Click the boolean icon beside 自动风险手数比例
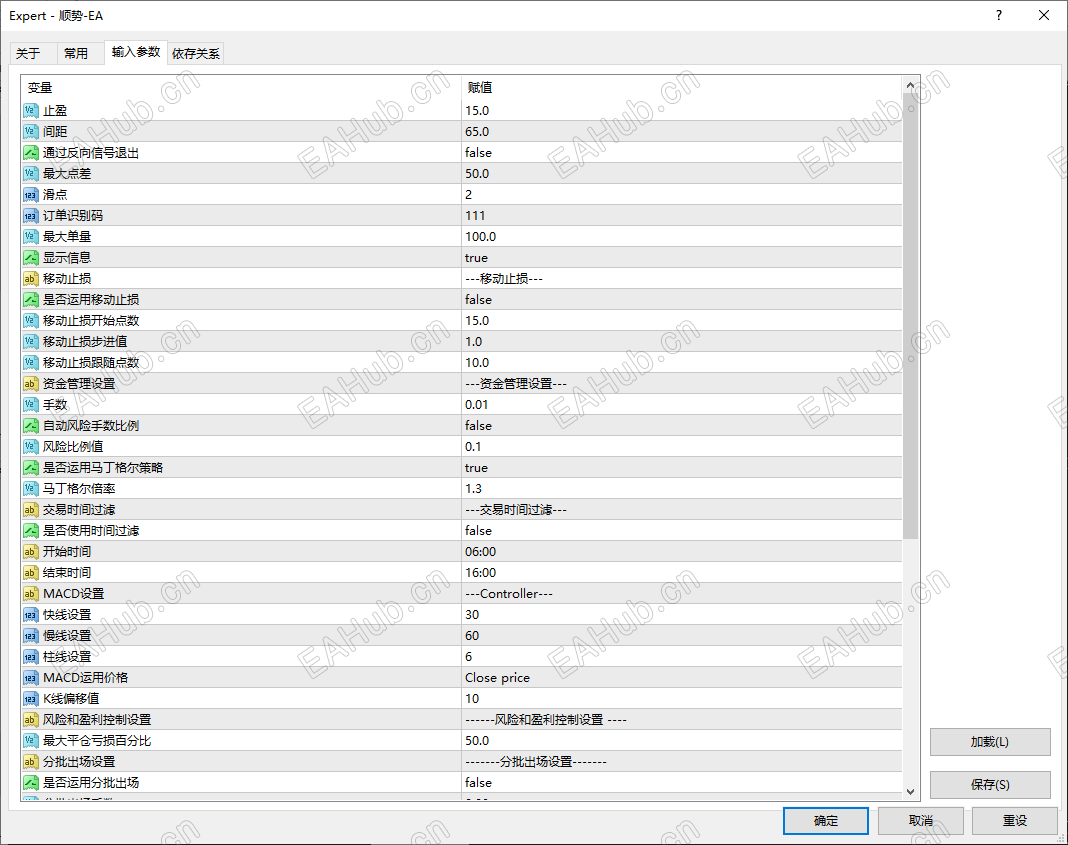 [x=30, y=425]
